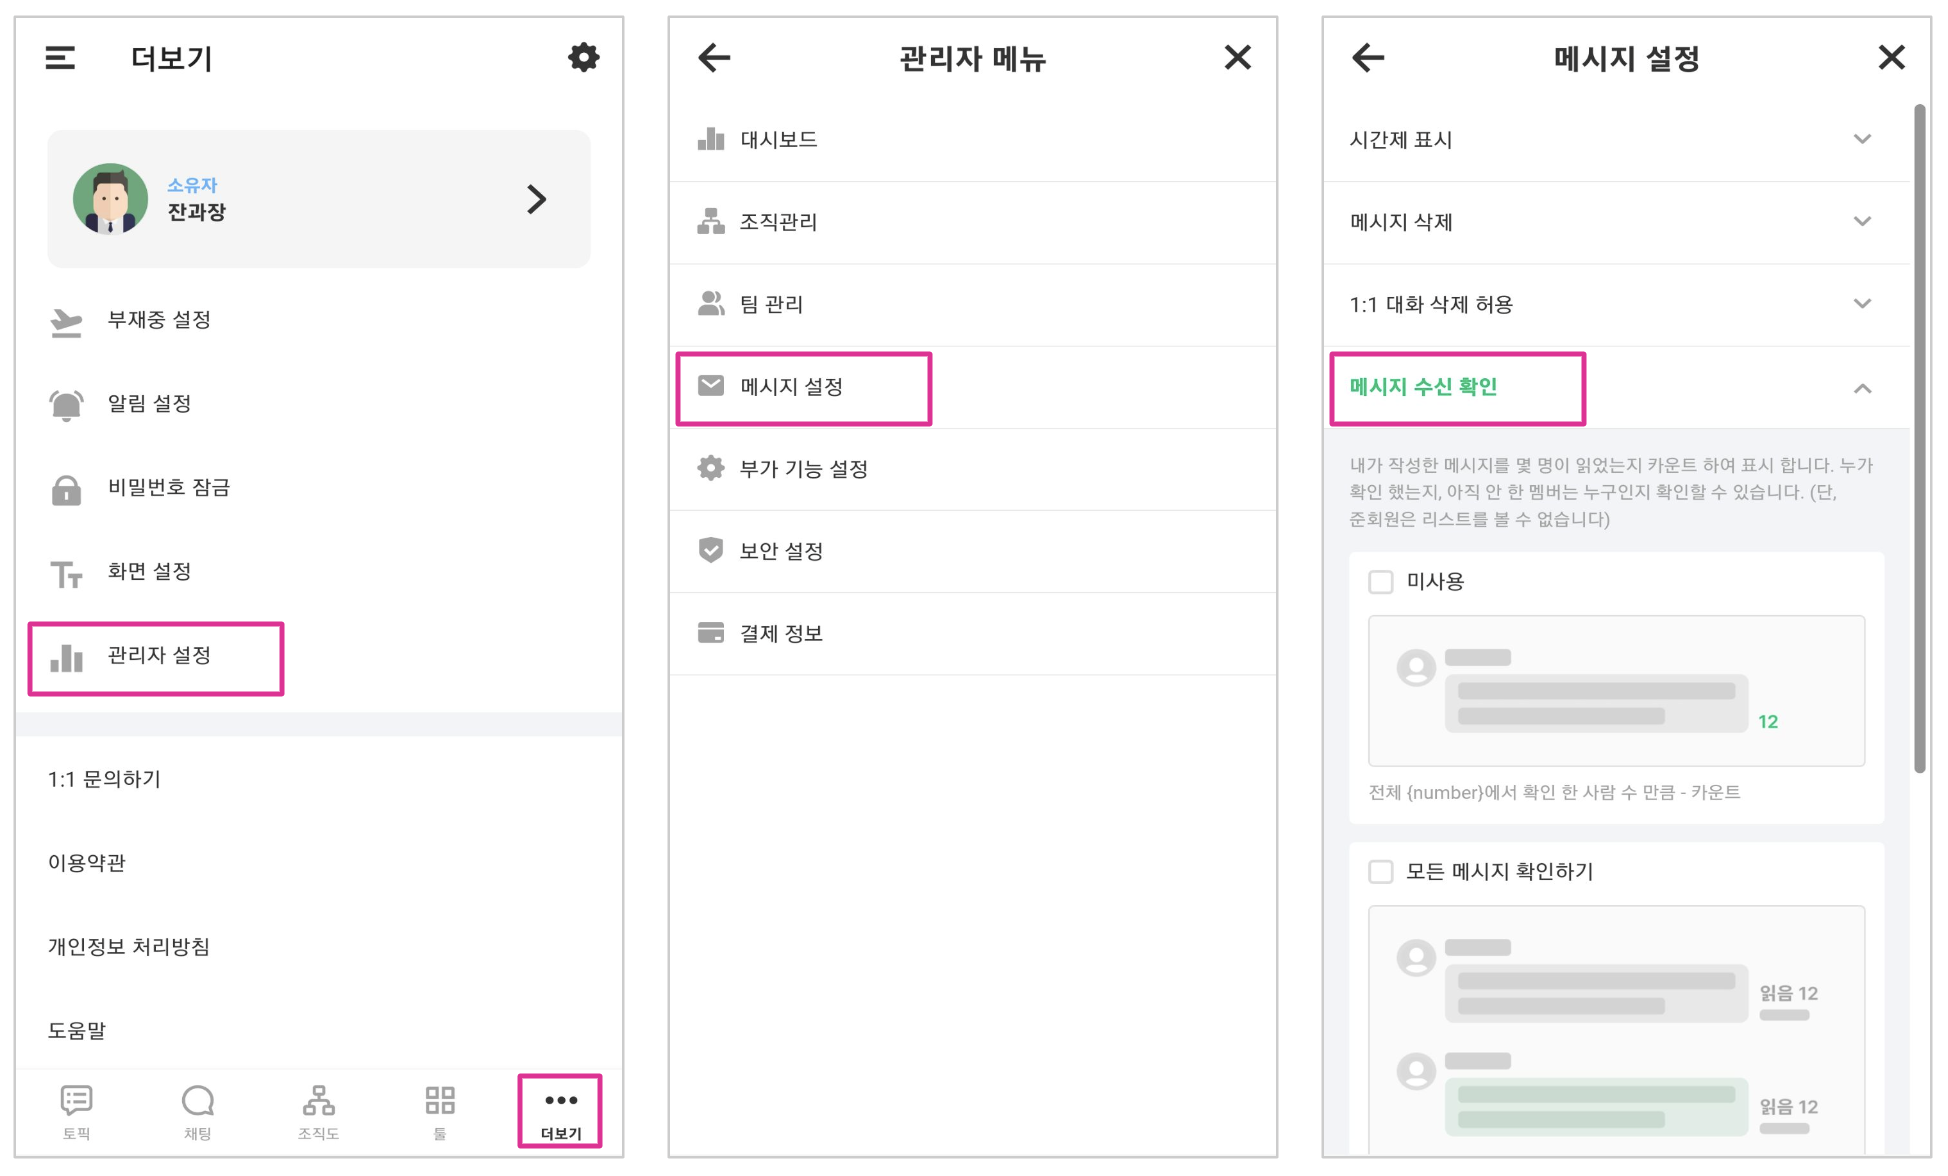1948x1176 pixels.
Task: Open the hamburger menu icon beside 더보기
Action: (x=60, y=58)
